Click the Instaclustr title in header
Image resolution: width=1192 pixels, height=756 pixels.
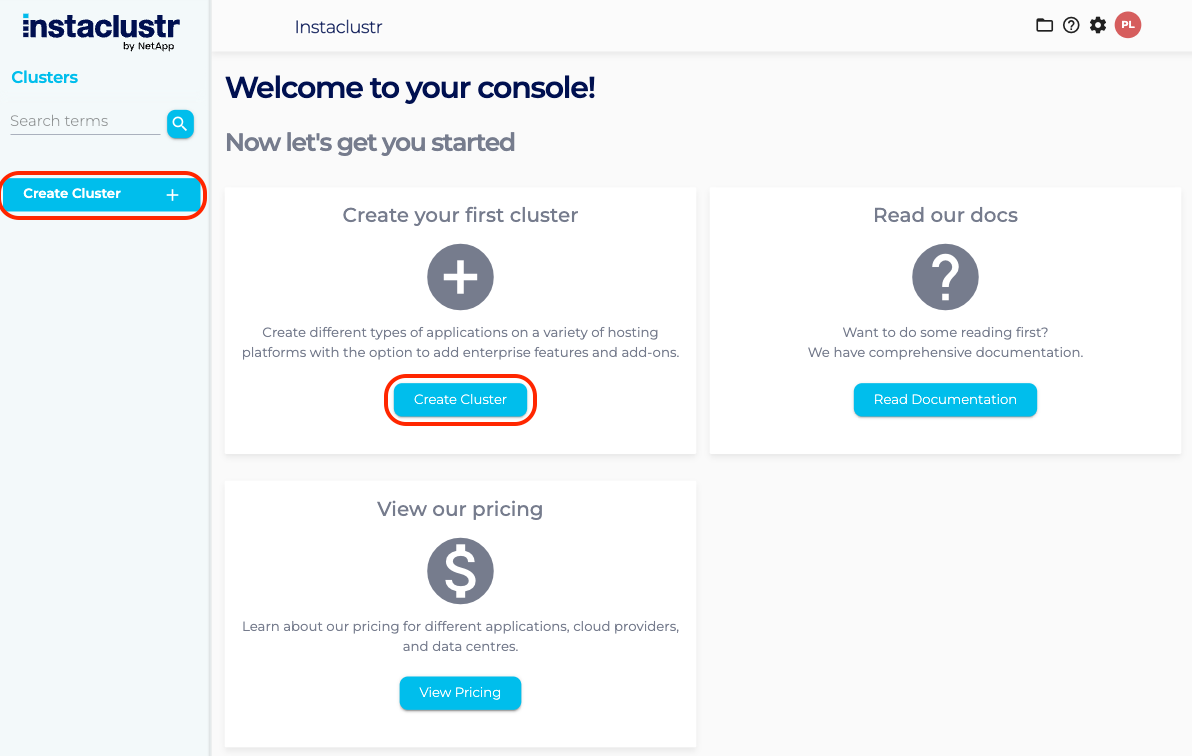[x=338, y=27]
